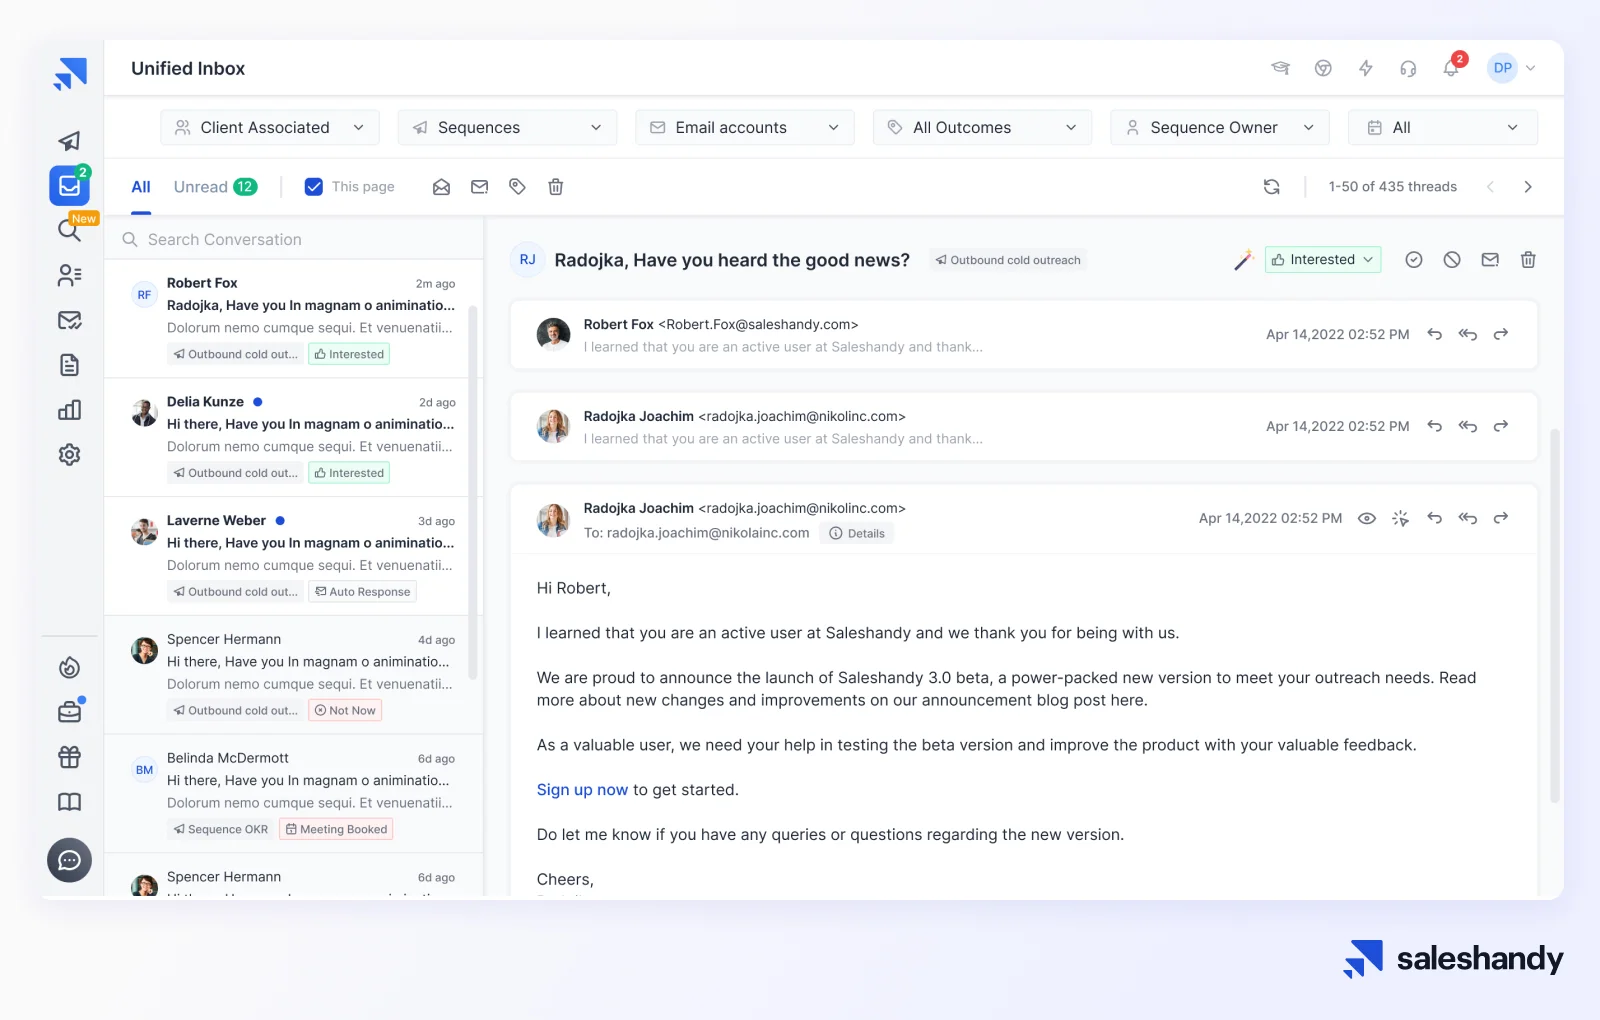Click the headset support icon in the top bar
Screen dimensions: 1600x1020
point(1408,67)
